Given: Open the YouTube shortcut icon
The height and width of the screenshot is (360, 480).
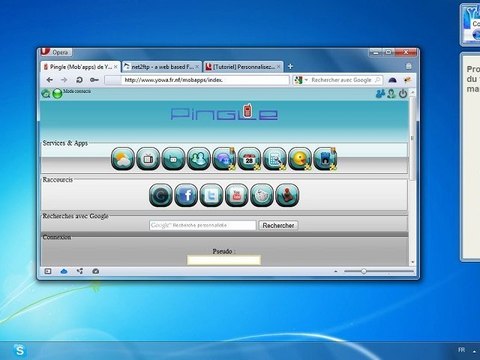Looking at the screenshot, I should click(237, 195).
